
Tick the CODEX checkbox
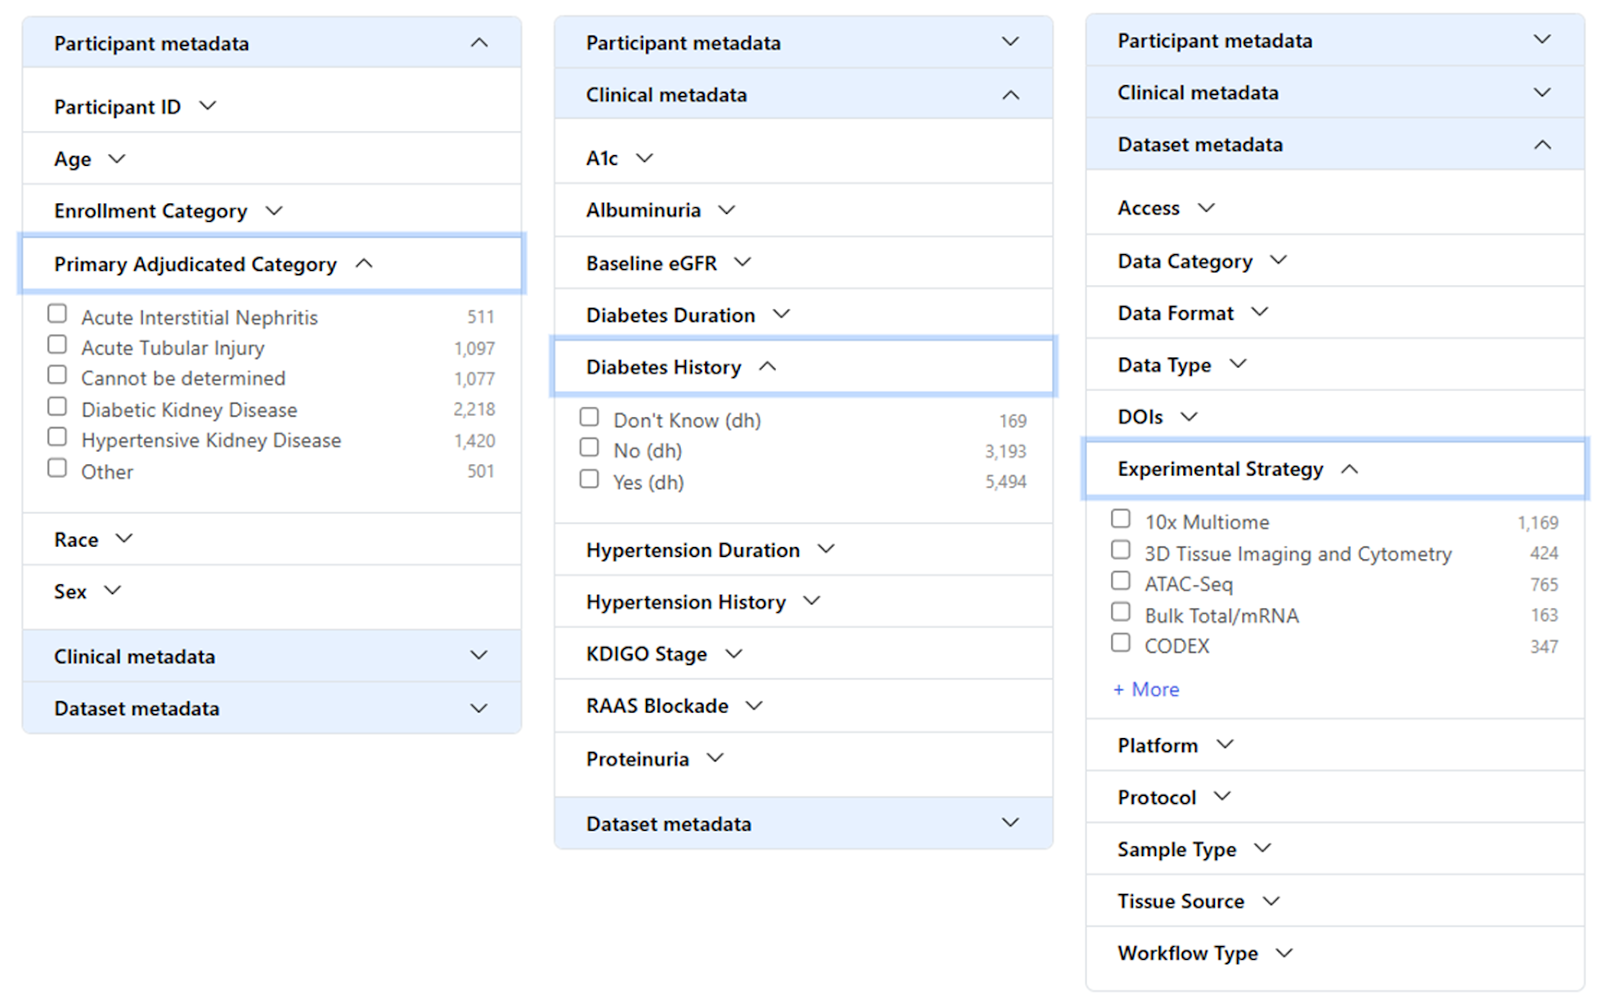point(1121,643)
